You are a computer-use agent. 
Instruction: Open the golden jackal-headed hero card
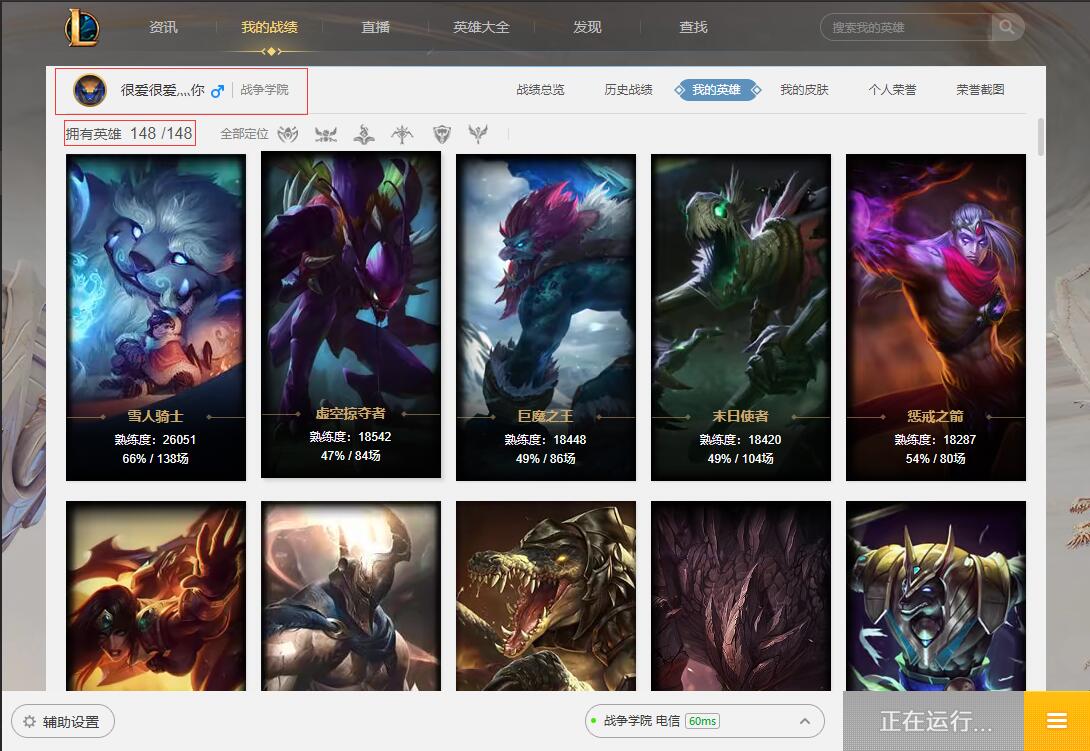tap(936, 596)
